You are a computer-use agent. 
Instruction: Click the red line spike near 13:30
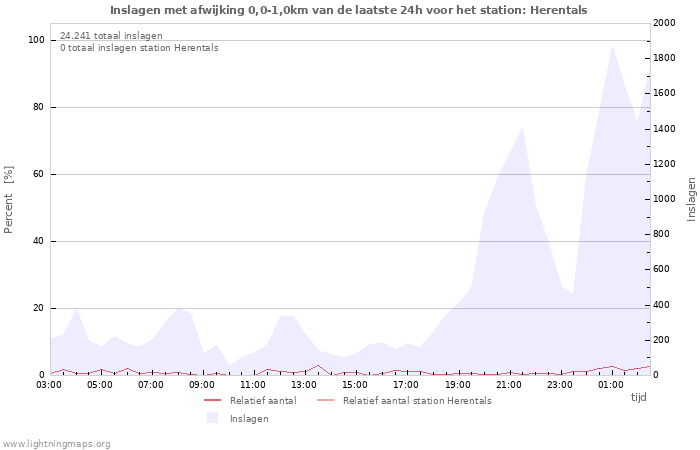point(318,366)
